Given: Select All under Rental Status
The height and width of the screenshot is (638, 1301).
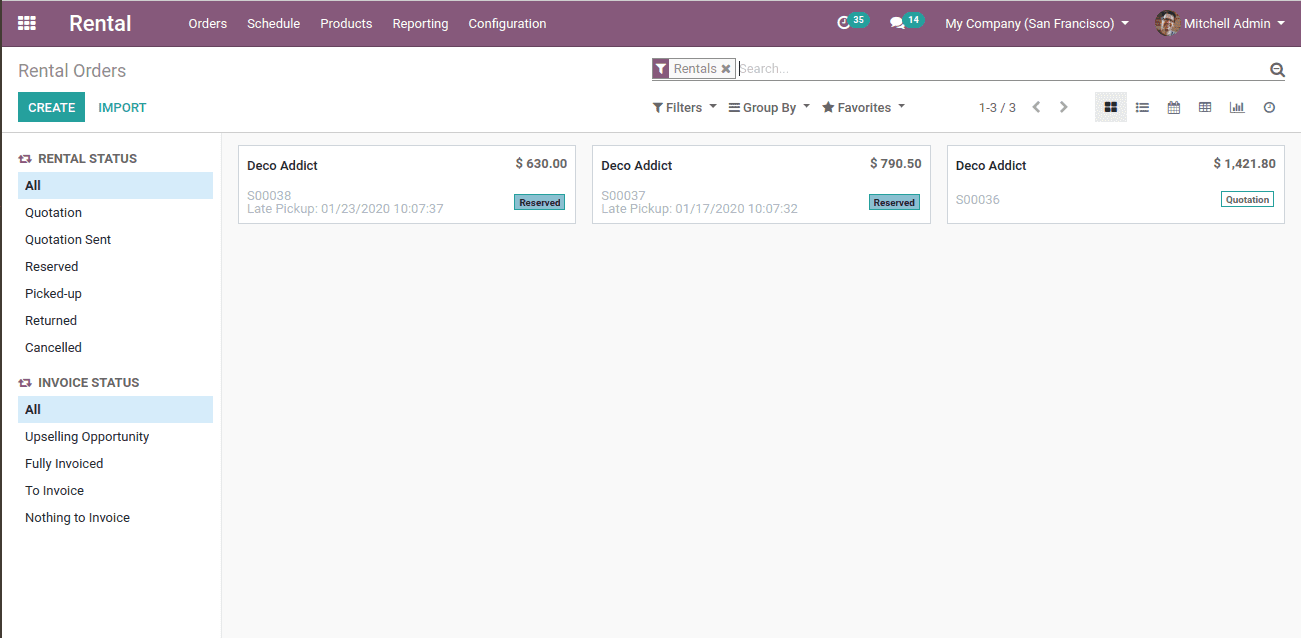Looking at the screenshot, I should pyautogui.click(x=115, y=185).
